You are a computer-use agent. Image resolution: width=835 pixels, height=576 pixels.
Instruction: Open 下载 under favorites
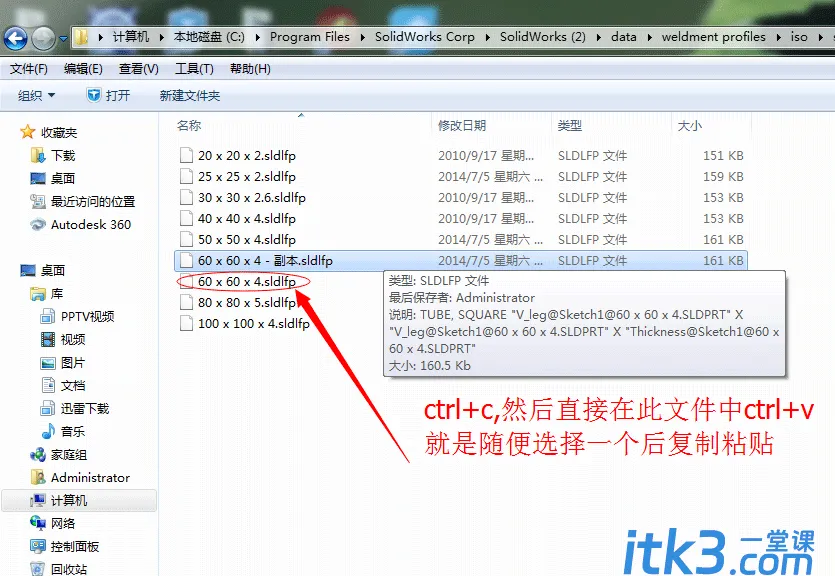[53, 155]
